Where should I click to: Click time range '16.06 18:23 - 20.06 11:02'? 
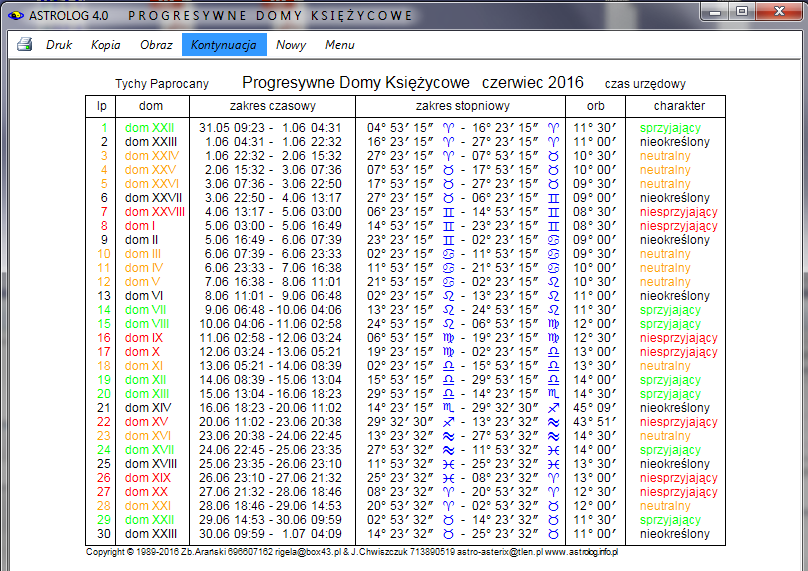[271, 408]
